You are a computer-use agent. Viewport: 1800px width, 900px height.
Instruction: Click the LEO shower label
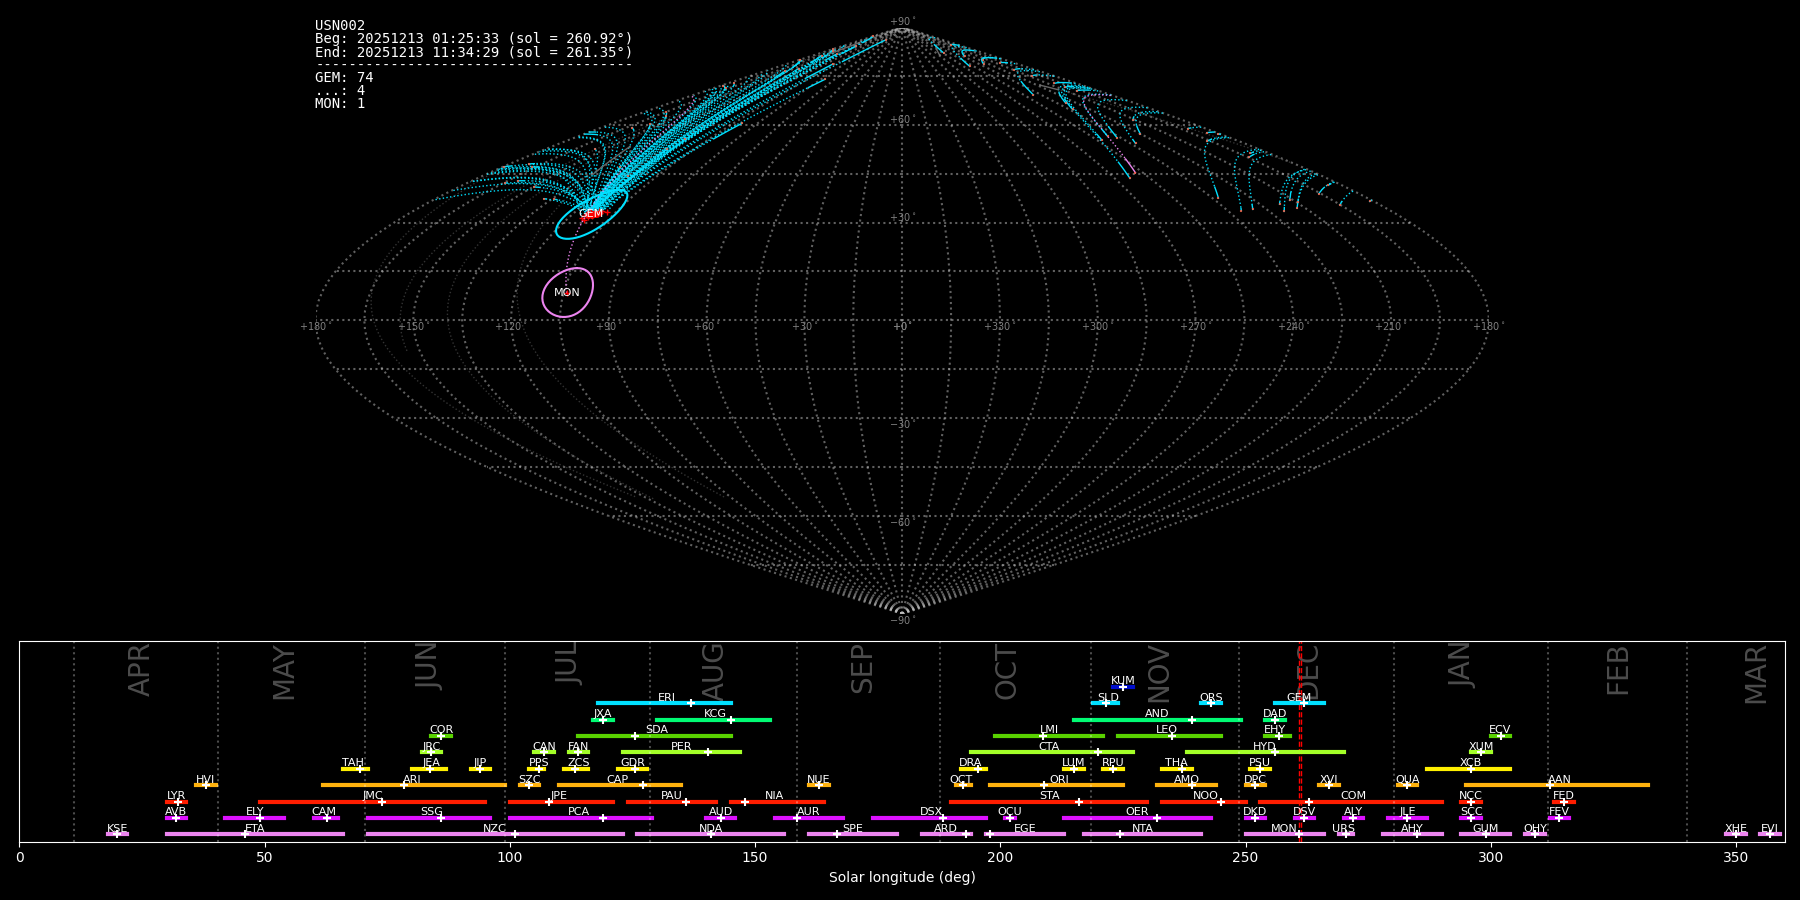(1167, 730)
